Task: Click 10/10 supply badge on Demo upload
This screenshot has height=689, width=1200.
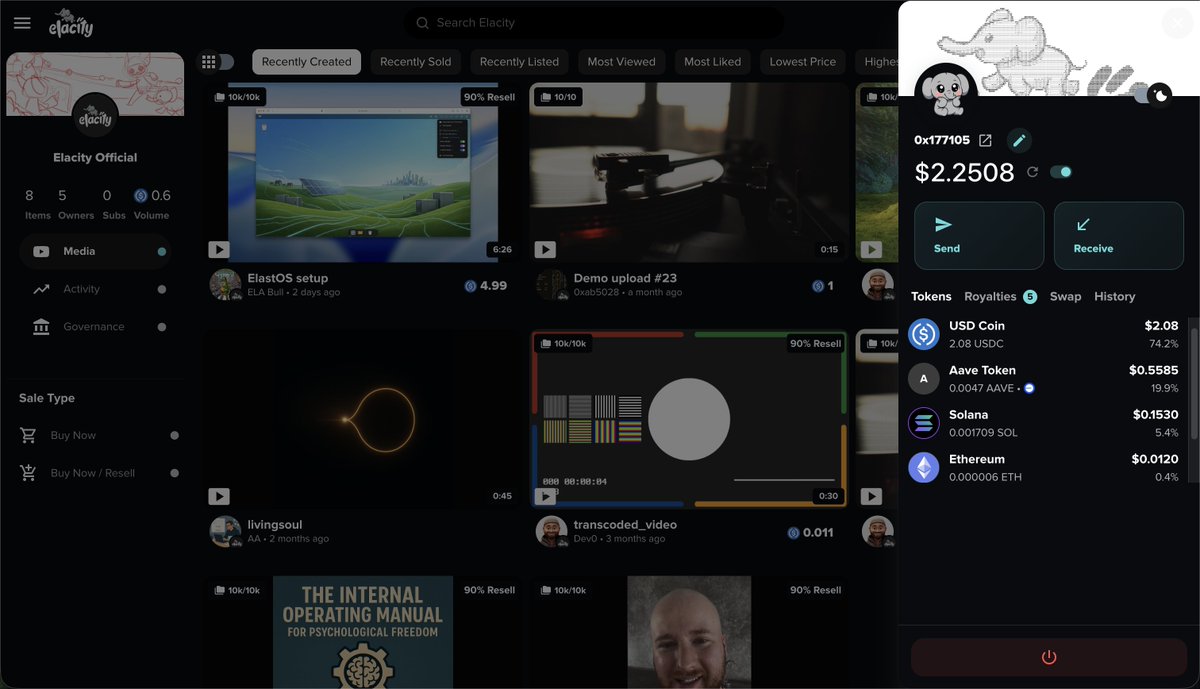Action: [559, 97]
